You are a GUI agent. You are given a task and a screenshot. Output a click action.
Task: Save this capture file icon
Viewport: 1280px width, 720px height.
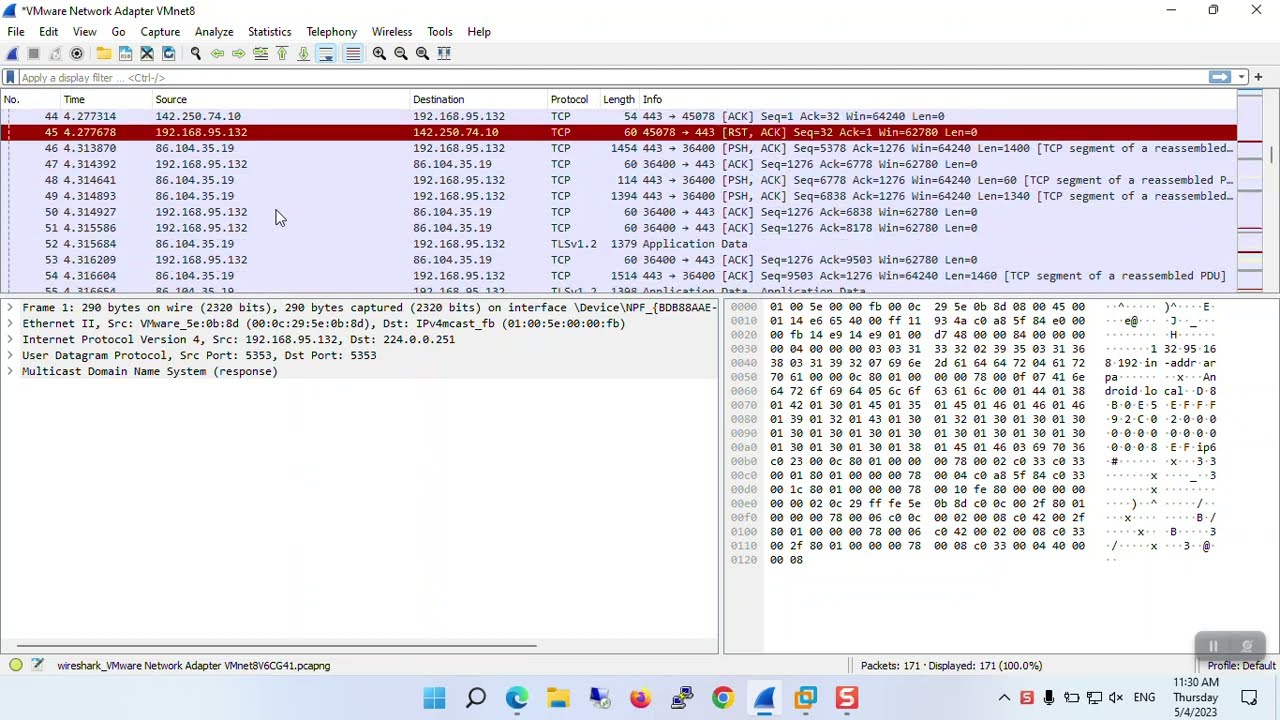coord(125,54)
